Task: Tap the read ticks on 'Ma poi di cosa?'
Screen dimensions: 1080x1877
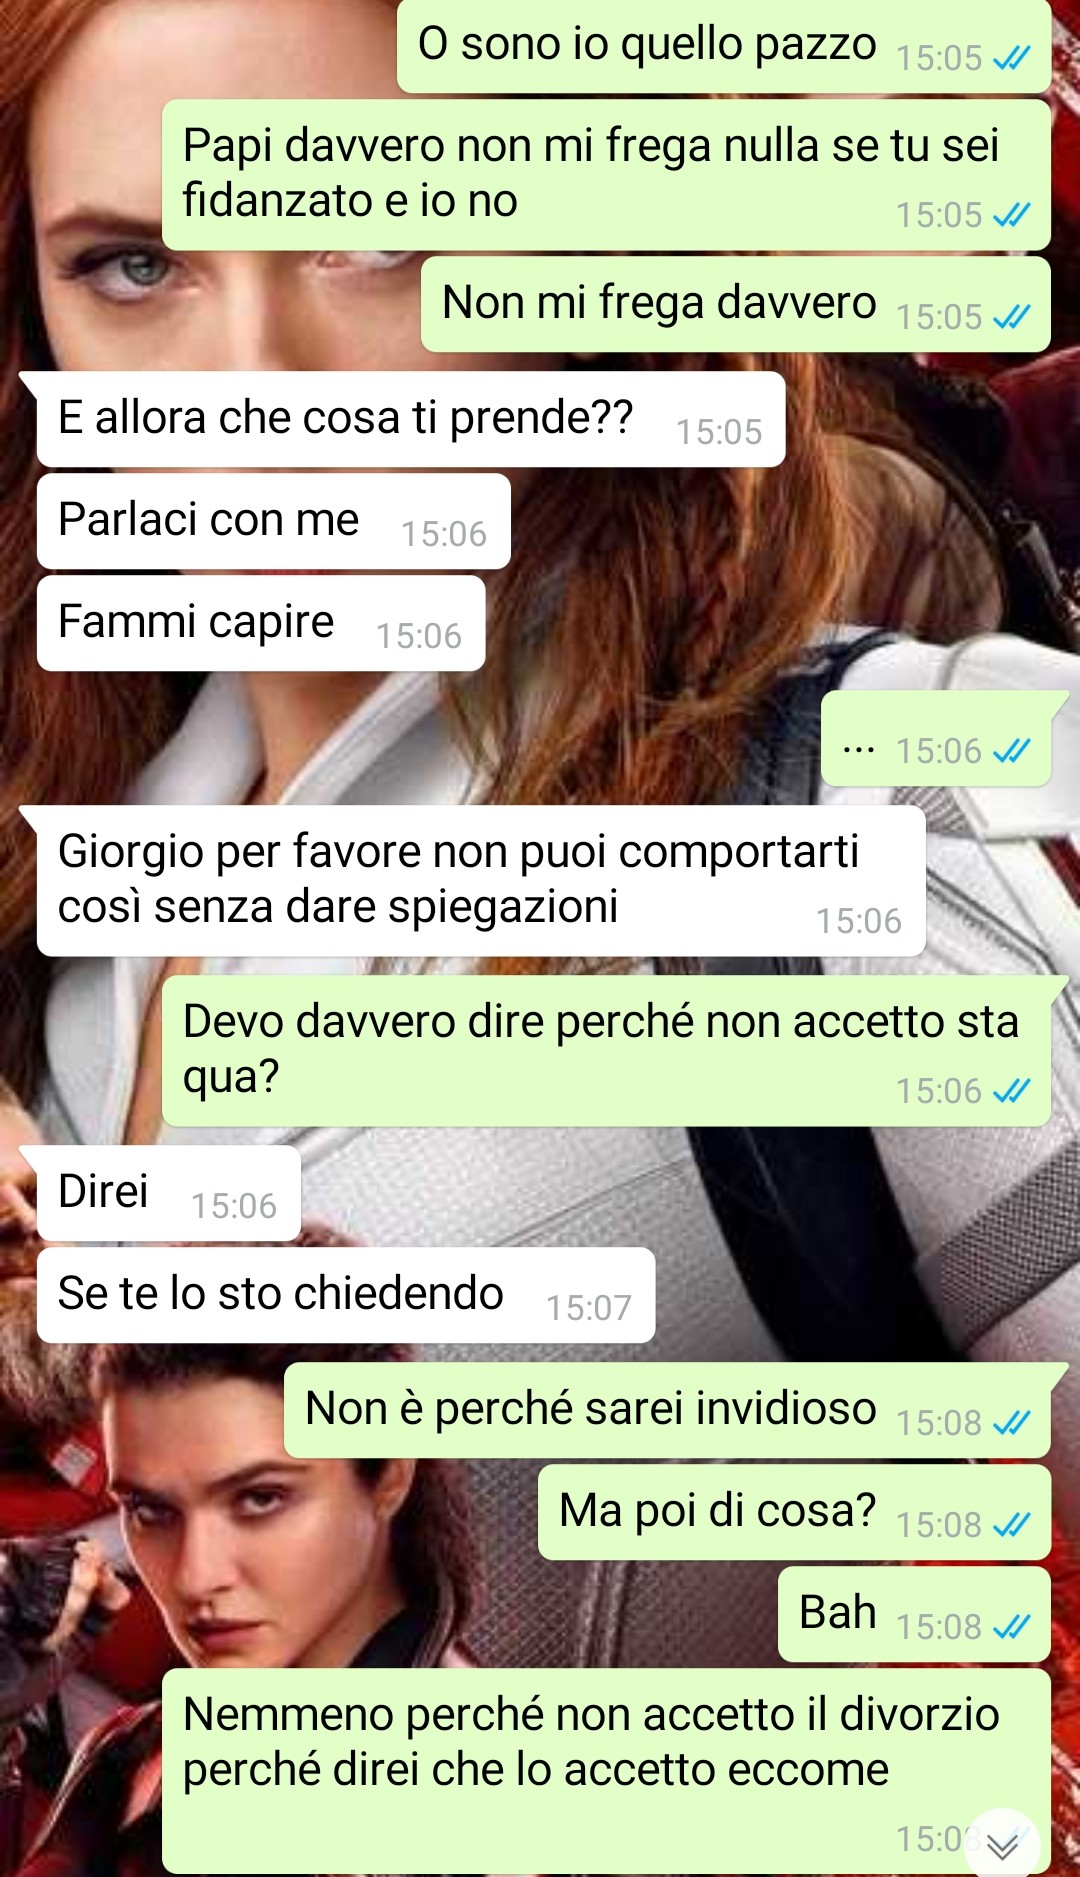Action: point(1011,1526)
